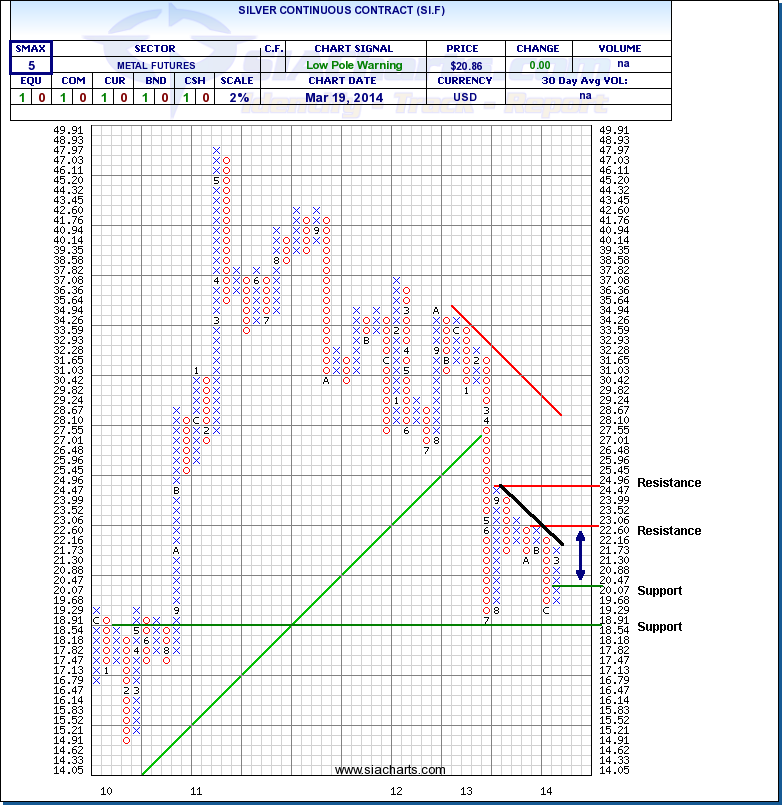The height and width of the screenshot is (807, 783).
Task: Click the www.siacharts.com watermark link
Action: (390, 769)
